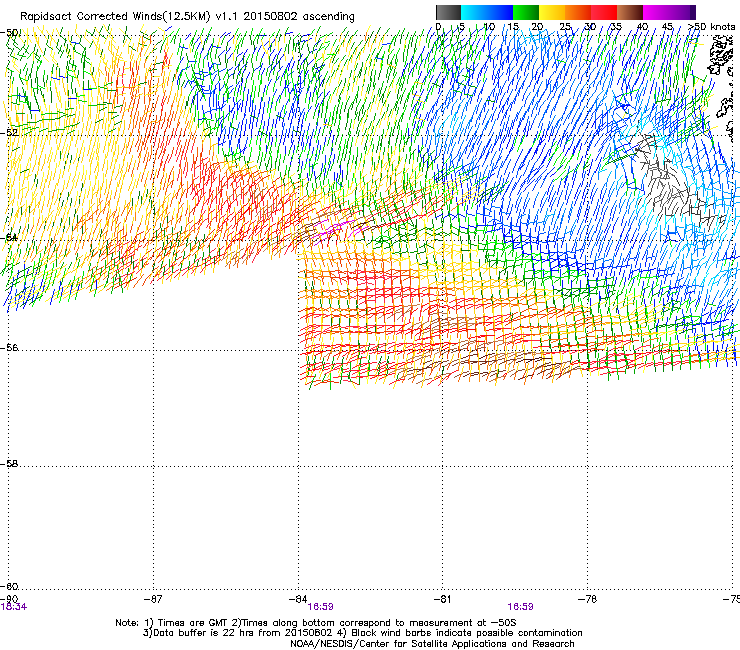Screen dimensions: 740x650
Task: Click the '-52' latitude axis label
Action: [9, 132]
